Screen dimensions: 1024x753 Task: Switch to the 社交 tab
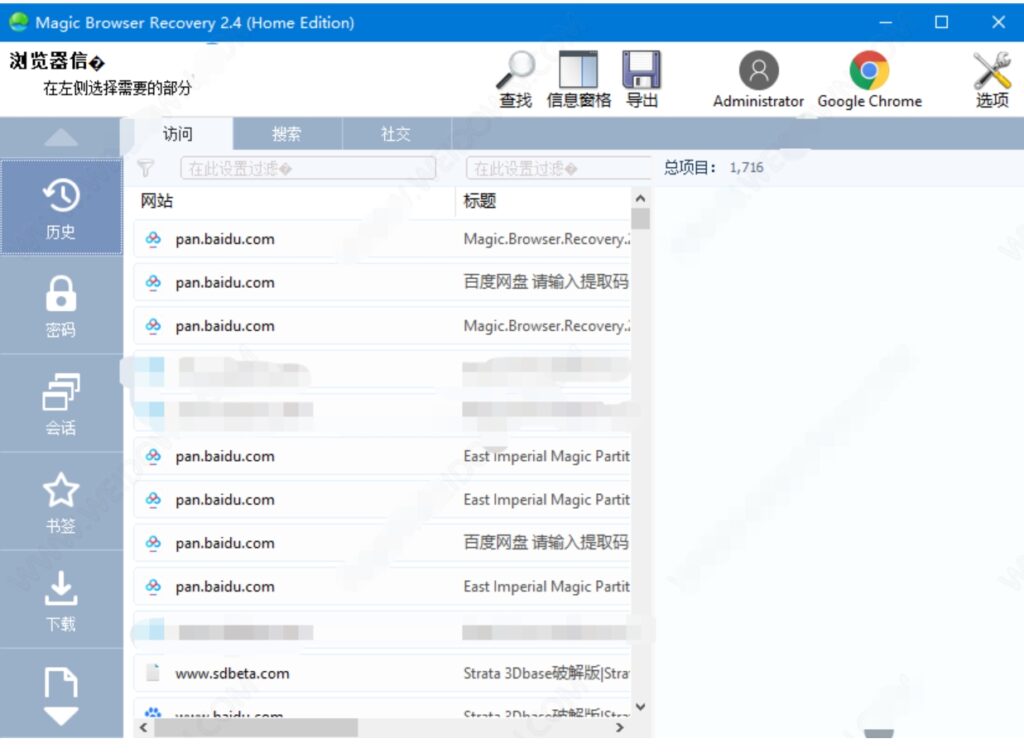396,134
